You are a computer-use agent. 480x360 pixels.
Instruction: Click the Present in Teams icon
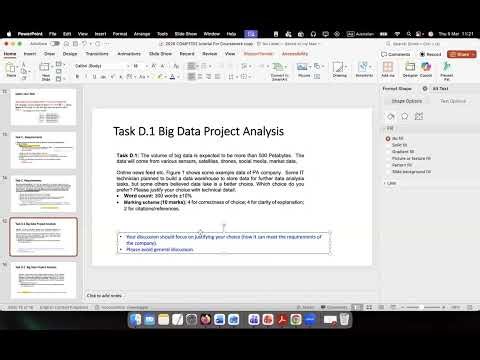pos(447,70)
